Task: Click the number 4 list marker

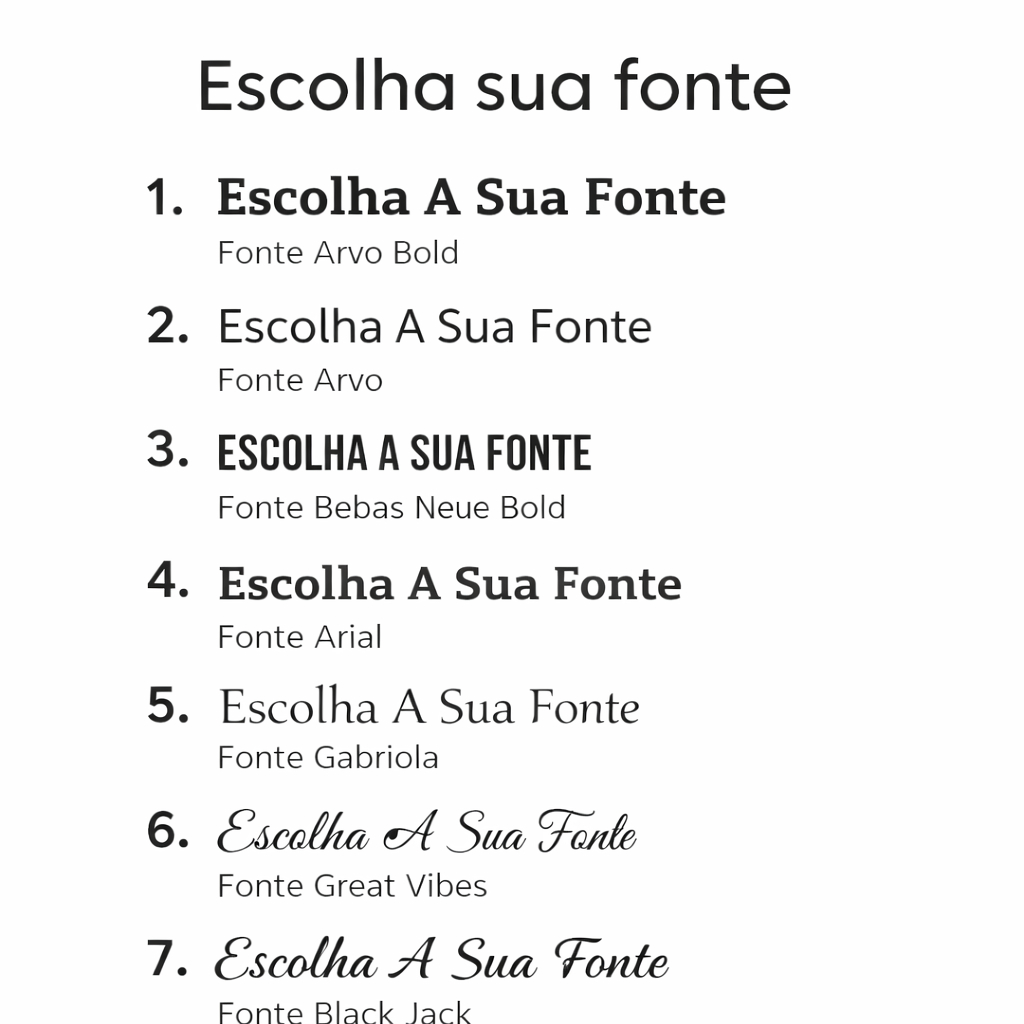Action: (x=167, y=580)
